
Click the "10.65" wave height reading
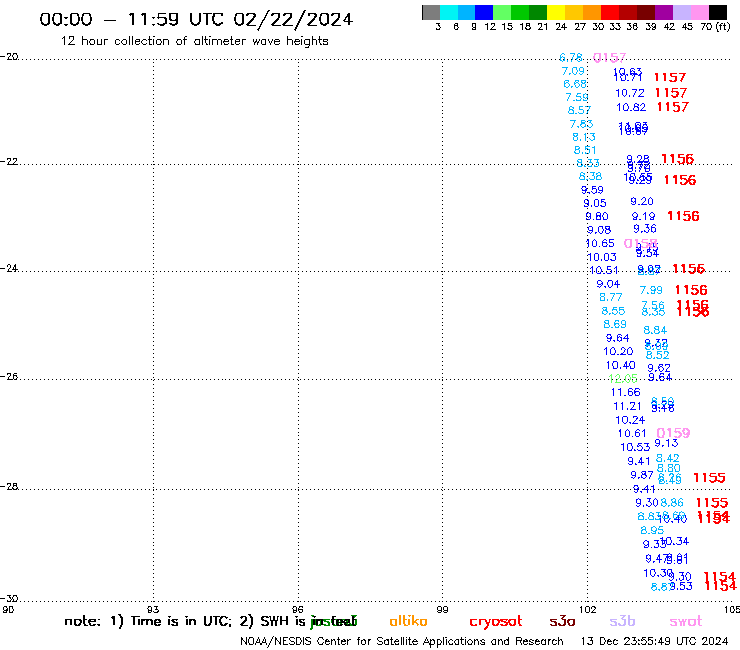pyautogui.click(x=600, y=244)
